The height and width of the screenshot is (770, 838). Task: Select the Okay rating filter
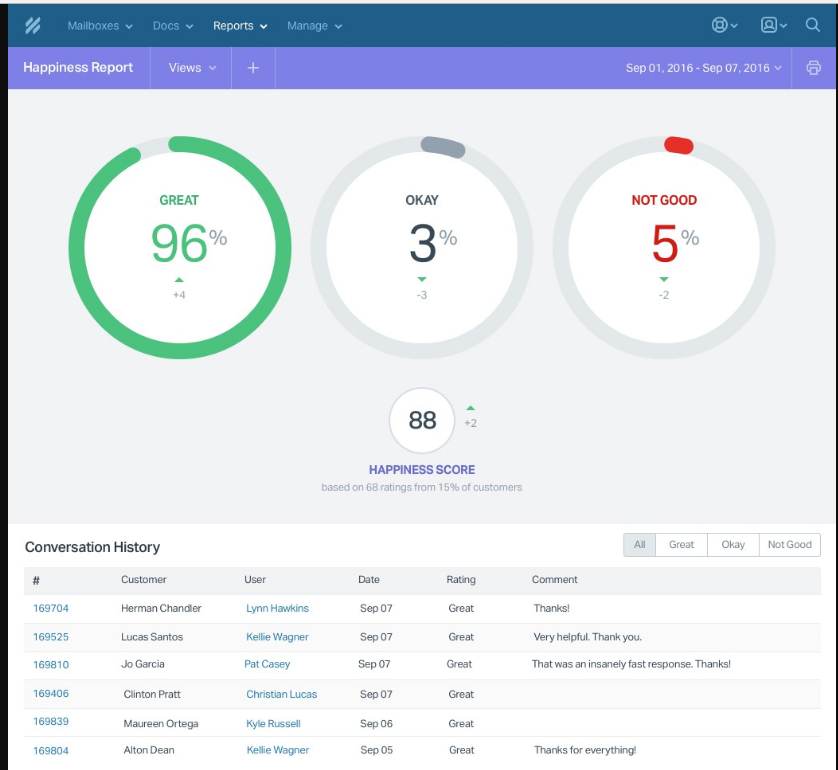733,545
